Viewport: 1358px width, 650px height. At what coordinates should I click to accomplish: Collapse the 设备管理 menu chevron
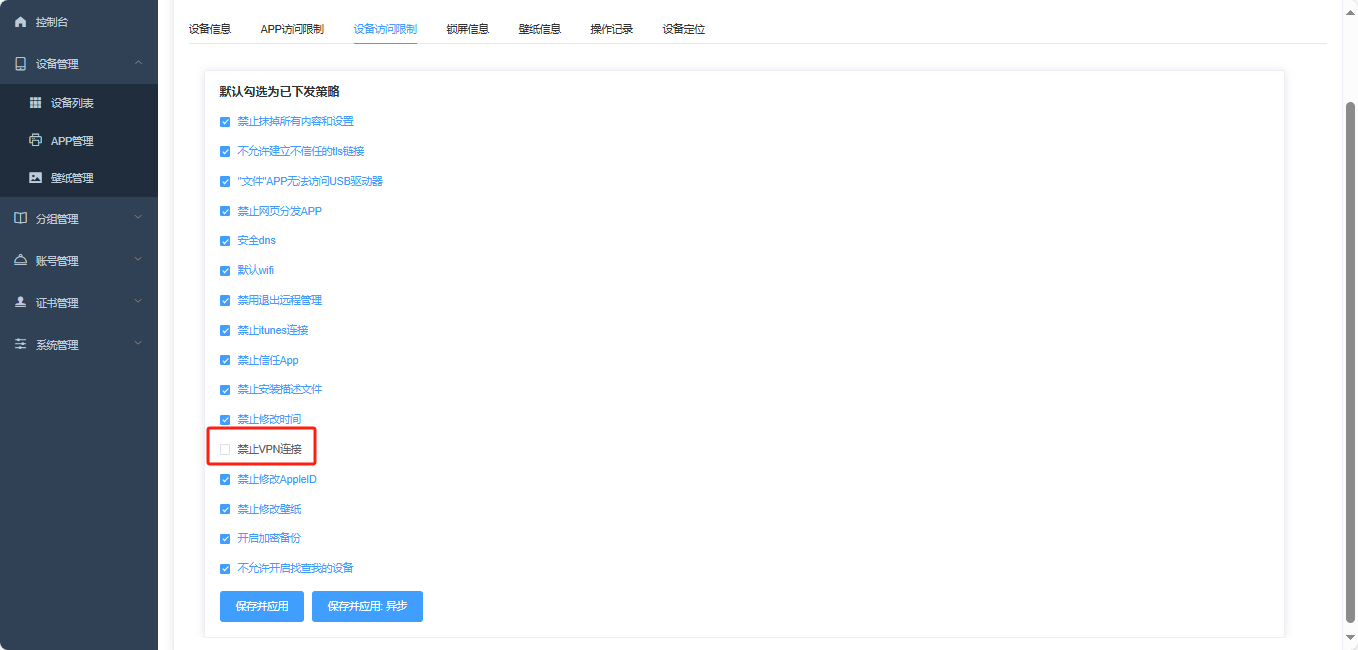(138, 64)
